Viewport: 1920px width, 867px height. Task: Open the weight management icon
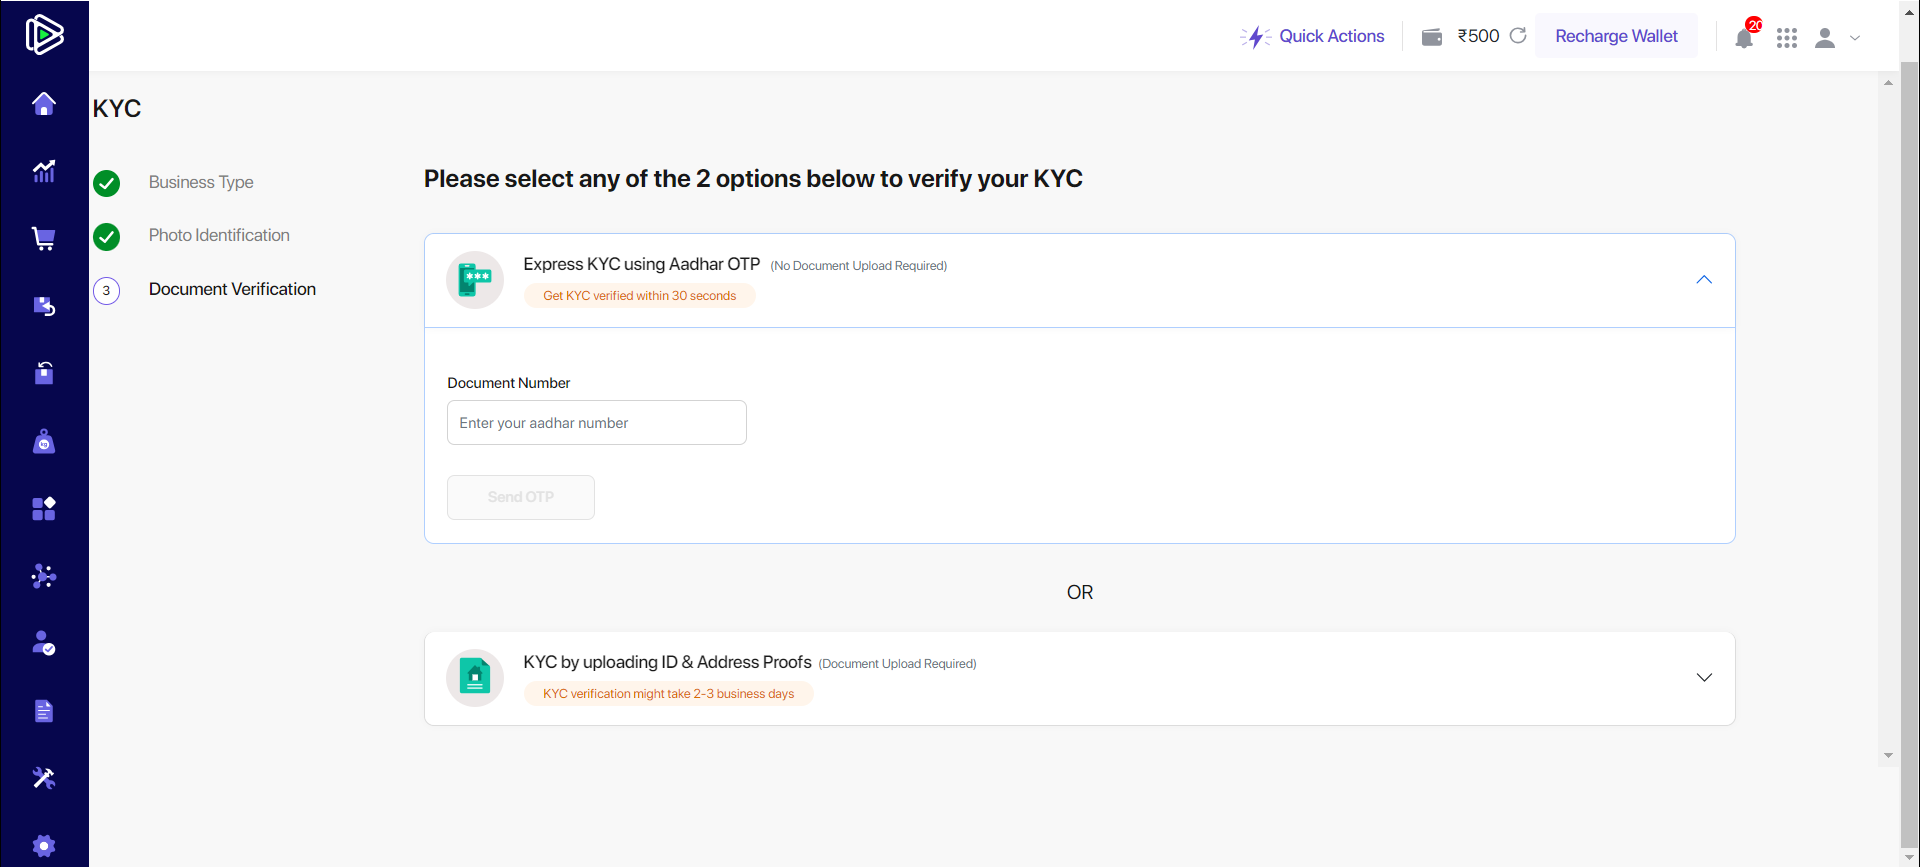pyautogui.click(x=44, y=441)
